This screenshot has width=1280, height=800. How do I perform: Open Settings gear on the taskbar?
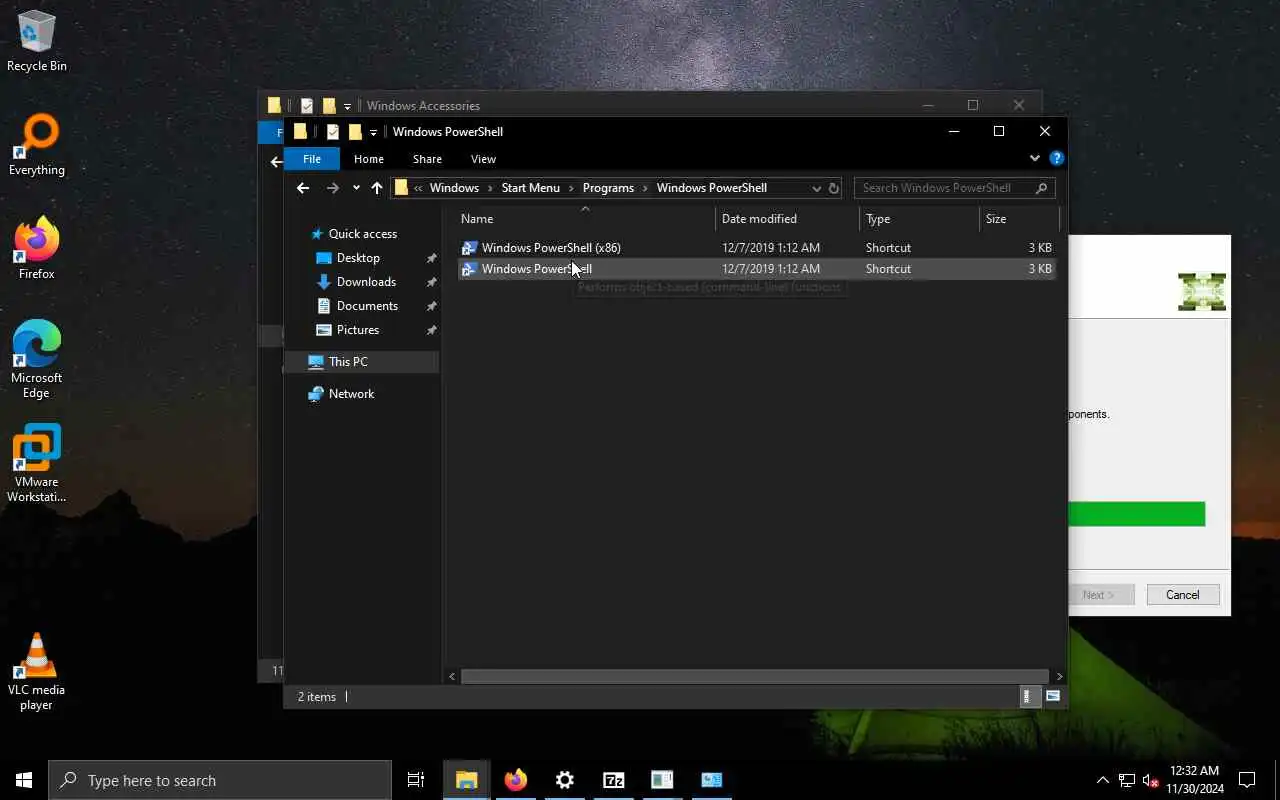coord(565,780)
